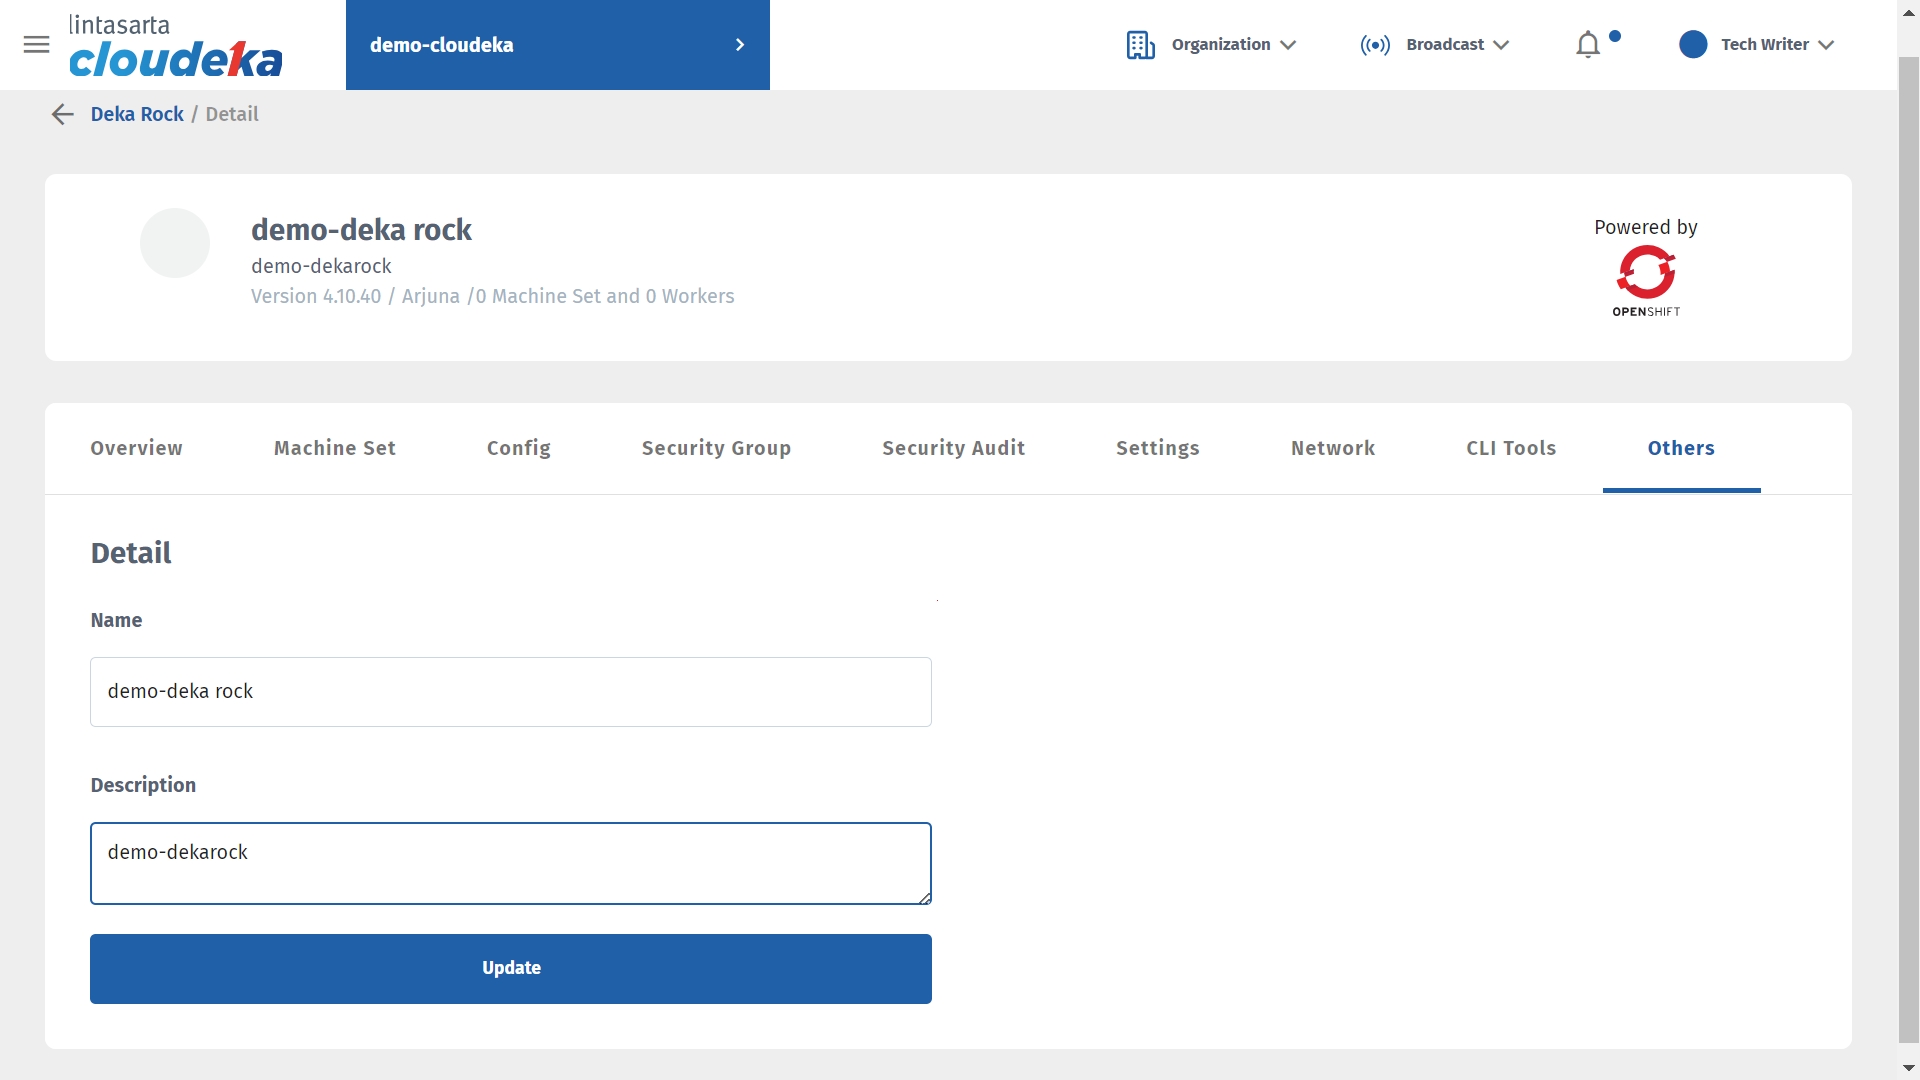Open the hamburger navigation menu
The height and width of the screenshot is (1080, 1920).
tap(36, 44)
